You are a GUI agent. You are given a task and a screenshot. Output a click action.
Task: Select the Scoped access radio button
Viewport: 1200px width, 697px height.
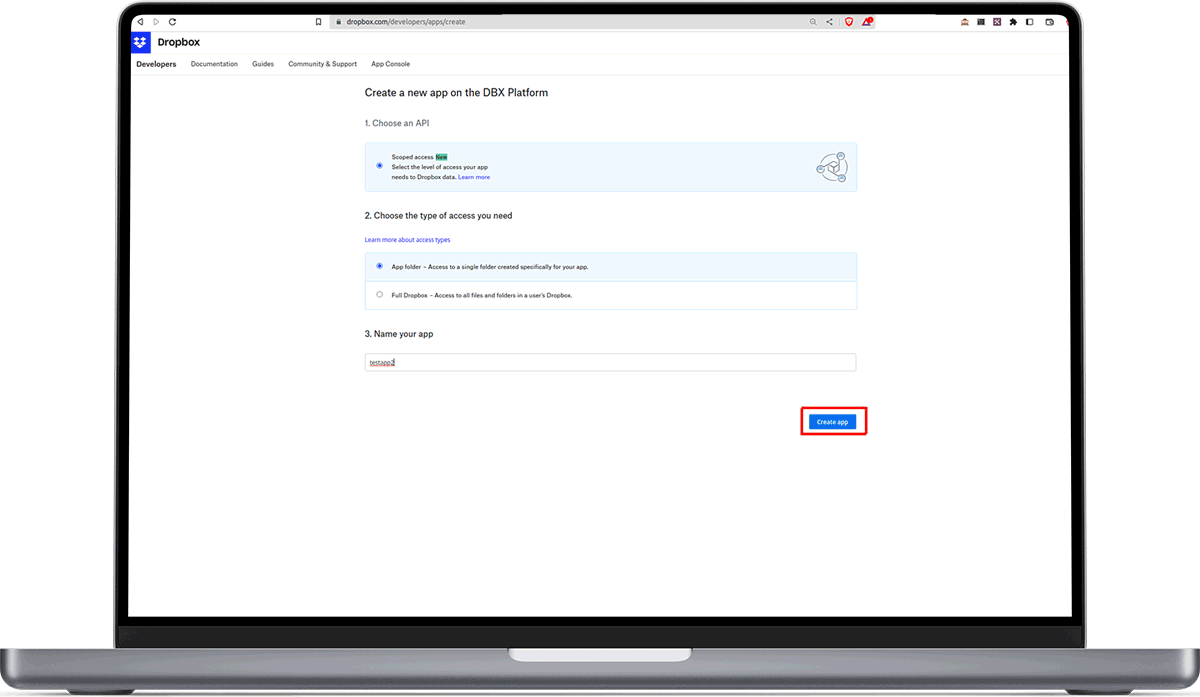tap(379, 166)
